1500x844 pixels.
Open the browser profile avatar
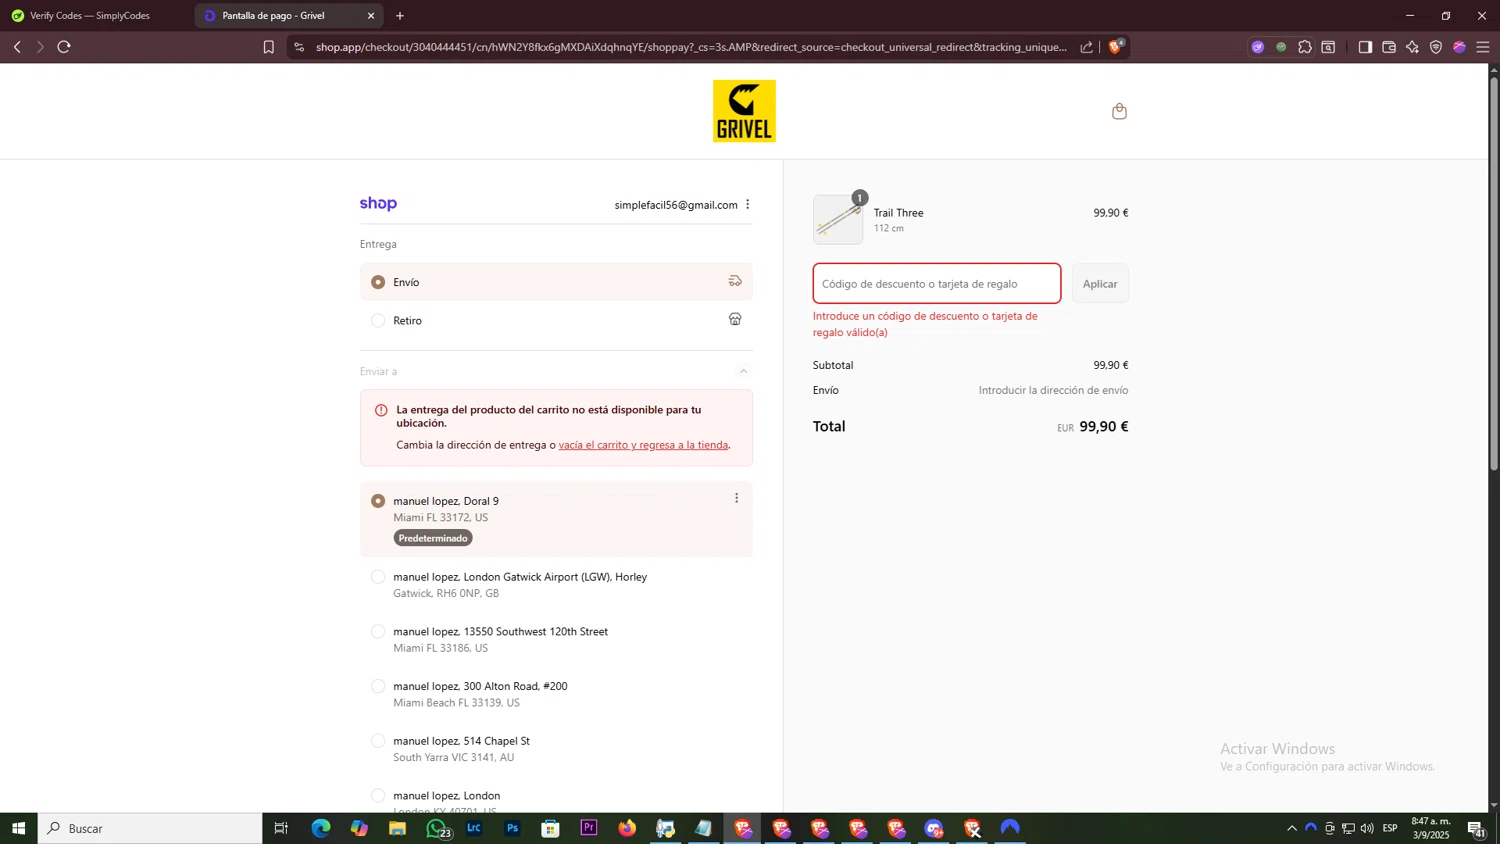[1459, 47]
